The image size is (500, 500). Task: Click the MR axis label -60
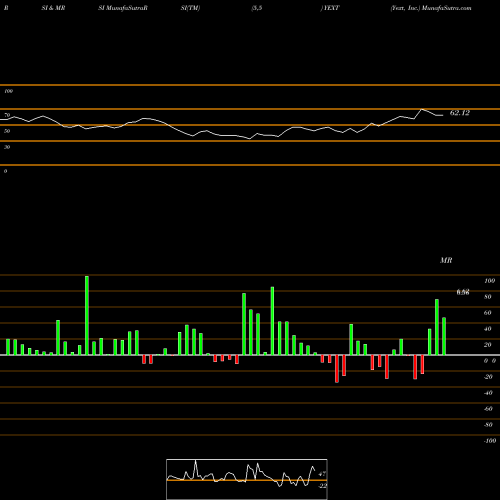(x=488, y=409)
